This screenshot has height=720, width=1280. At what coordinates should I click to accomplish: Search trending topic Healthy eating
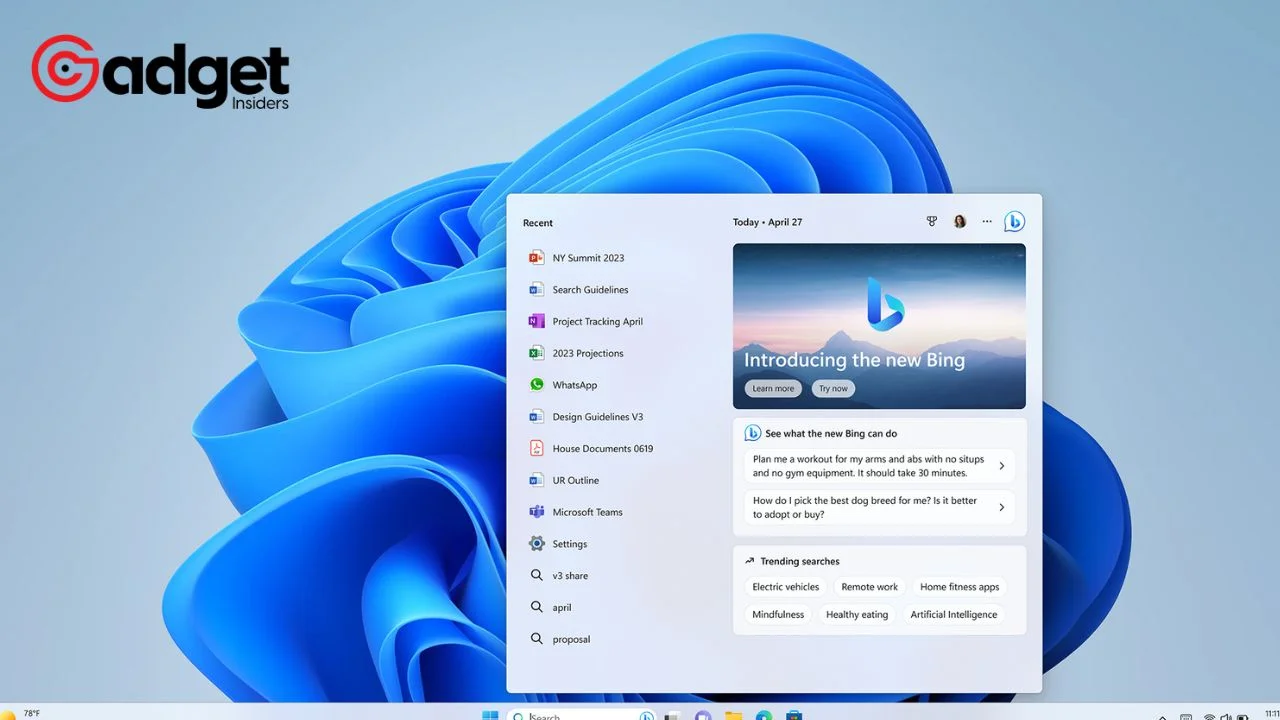tap(857, 615)
